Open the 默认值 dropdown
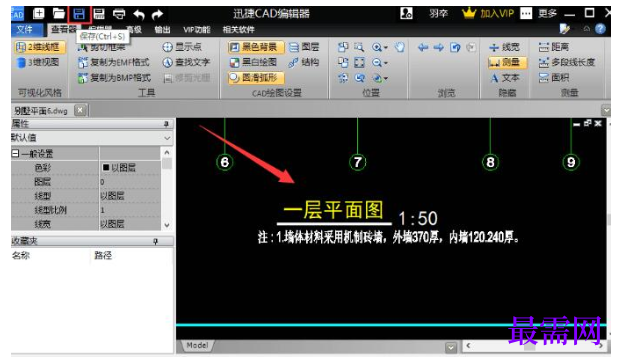The image size is (620, 362). click(x=167, y=138)
